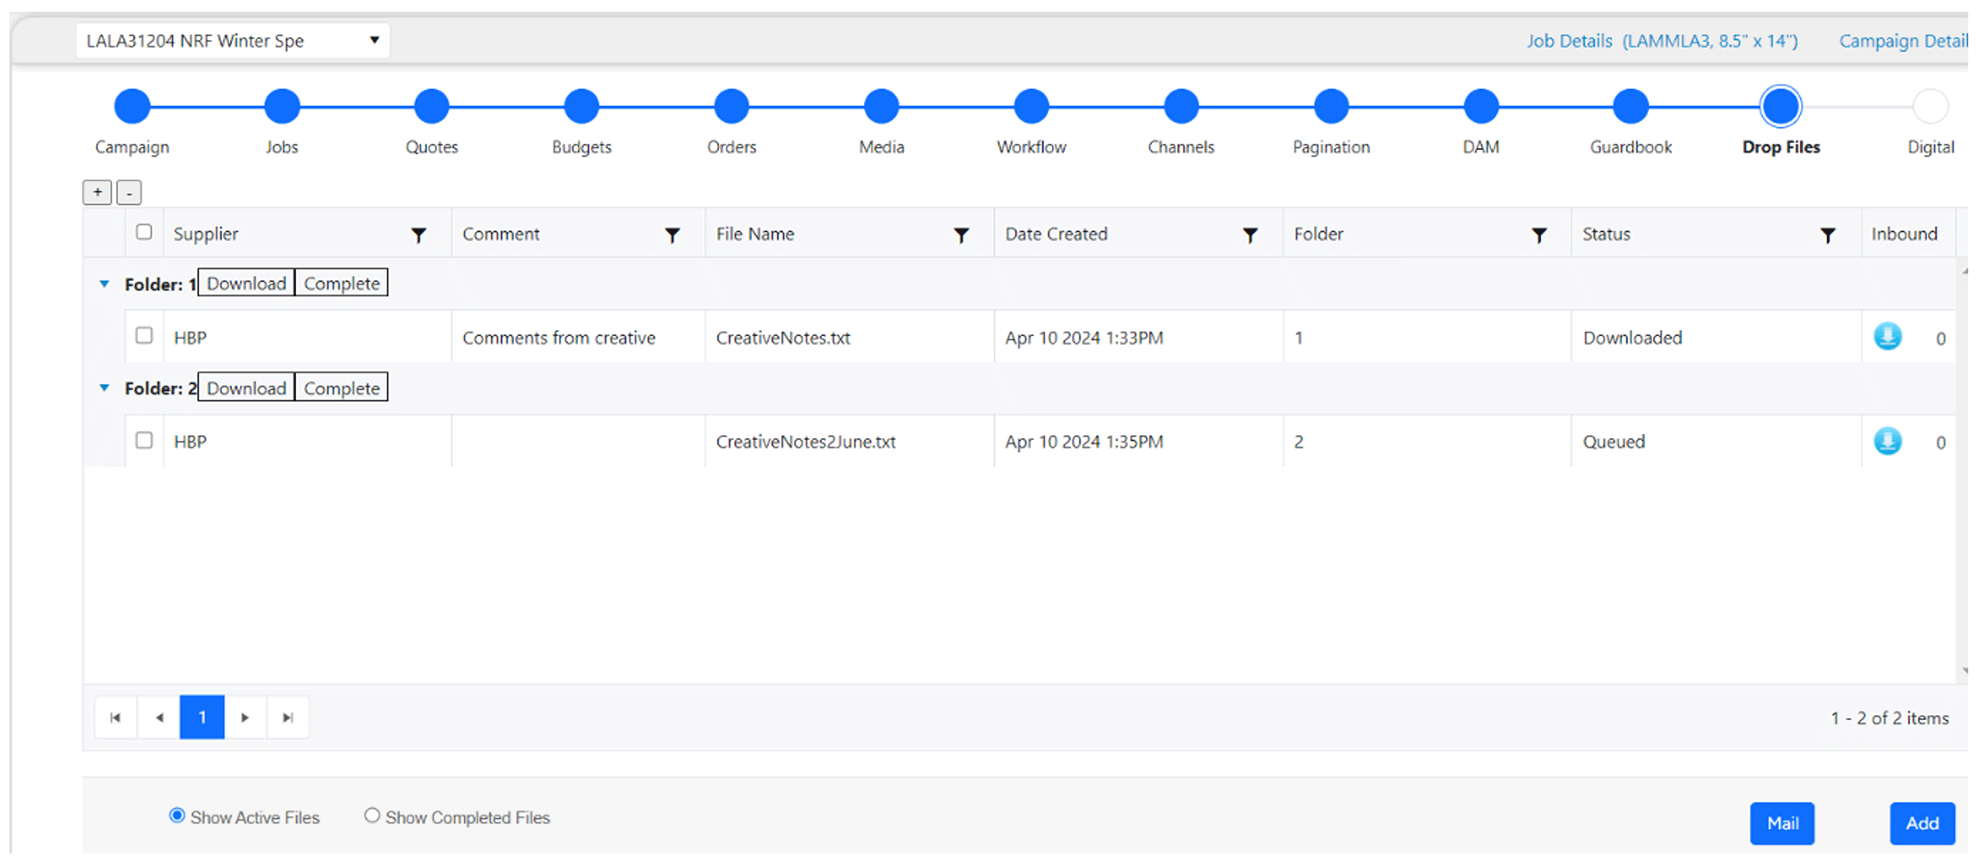This screenshot has width=1980, height=864.
Task: Go to the previous results page
Action: click(159, 717)
